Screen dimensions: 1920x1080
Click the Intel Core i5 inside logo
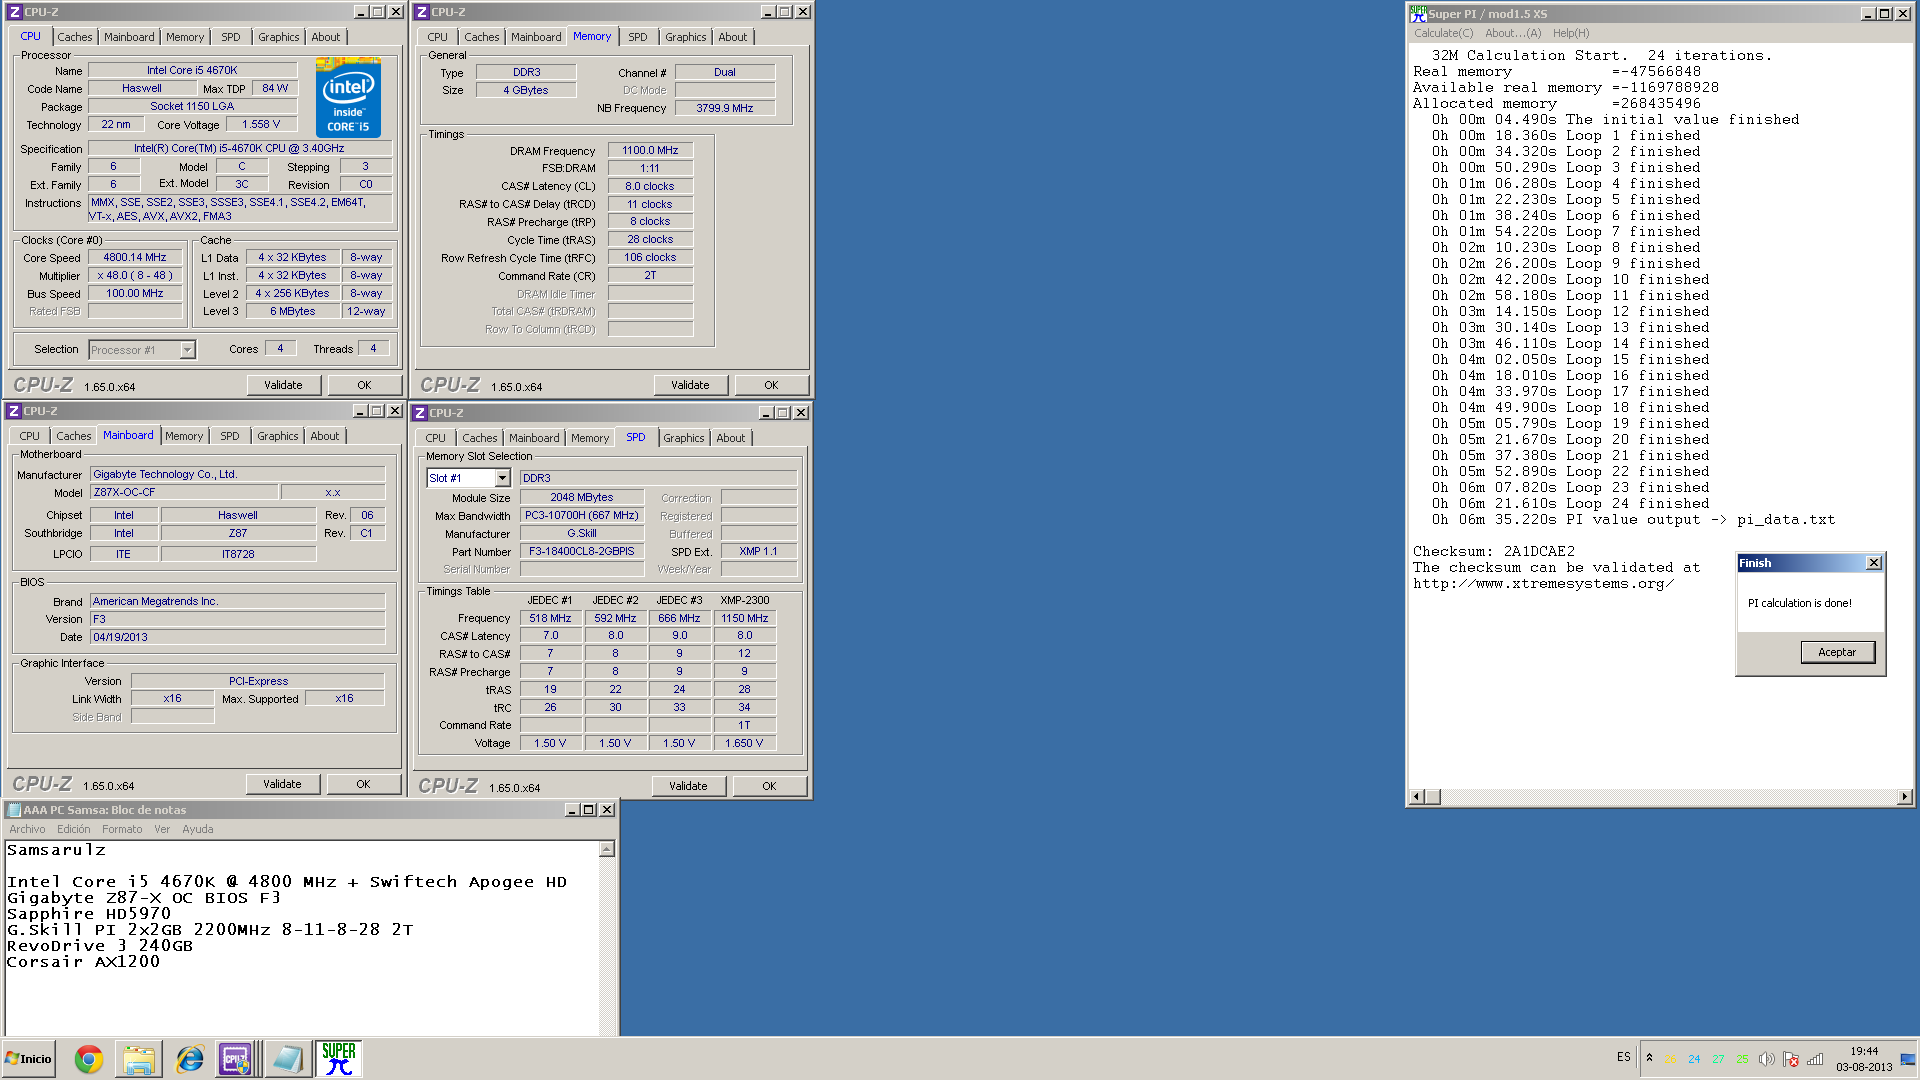pyautogui.click(x=348, y=97)
